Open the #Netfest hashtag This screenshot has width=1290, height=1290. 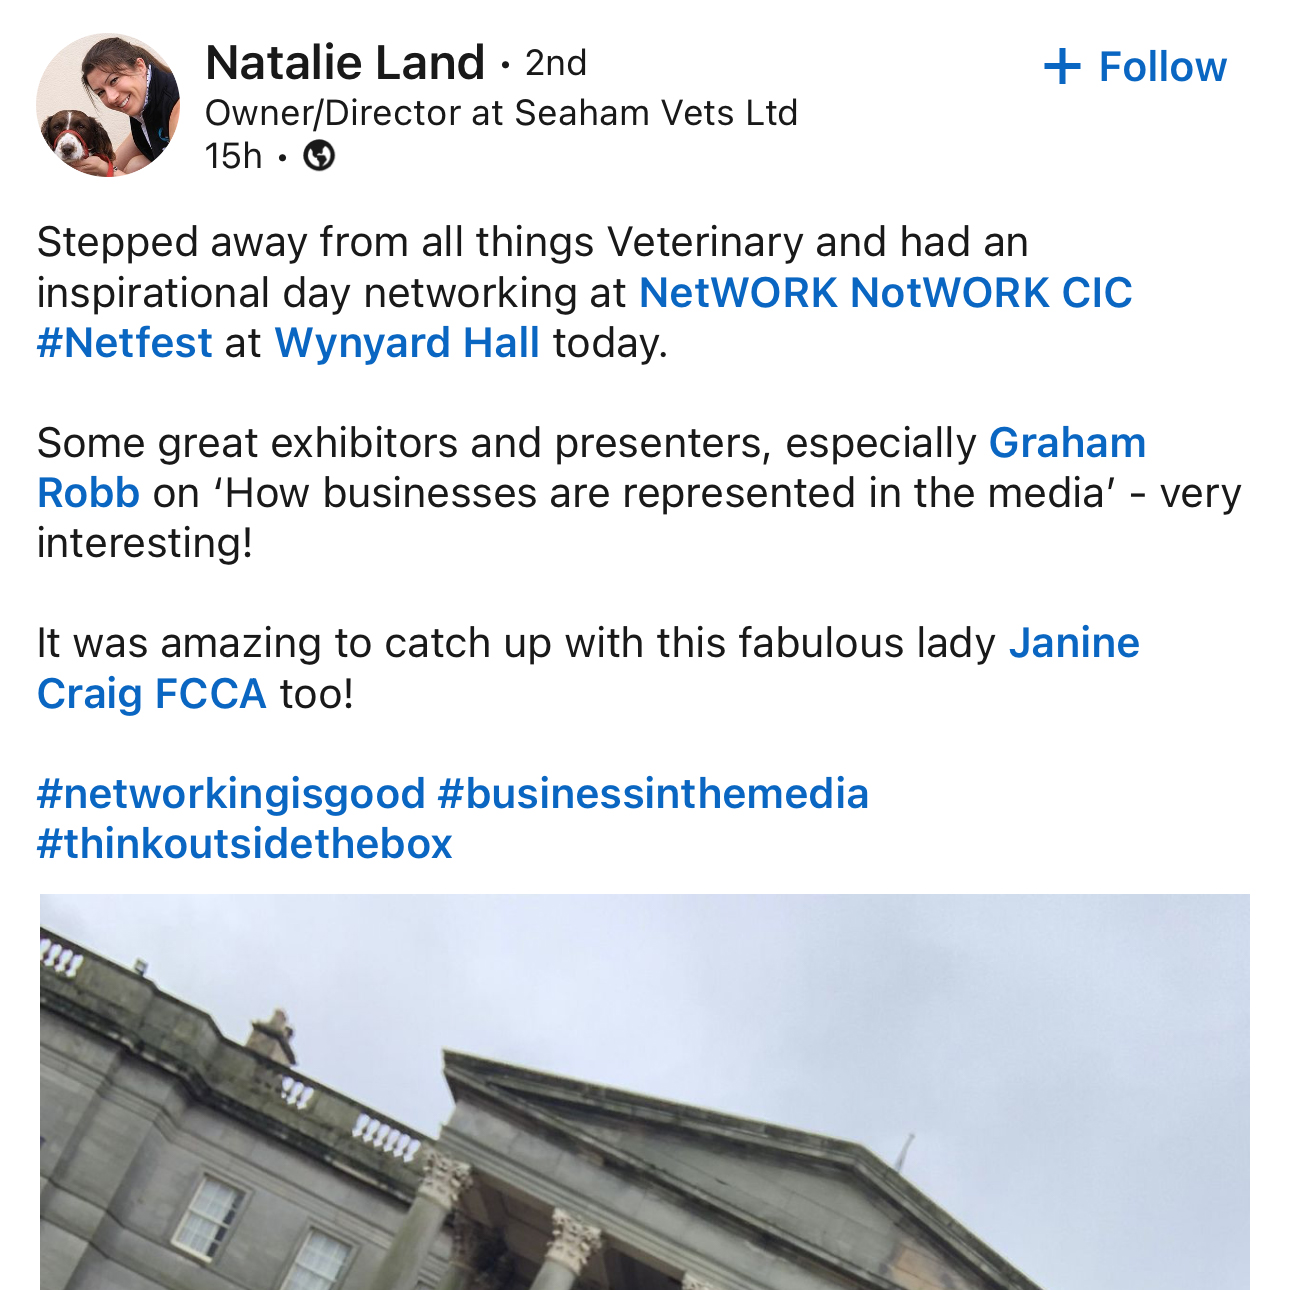[x=125, y=343]
